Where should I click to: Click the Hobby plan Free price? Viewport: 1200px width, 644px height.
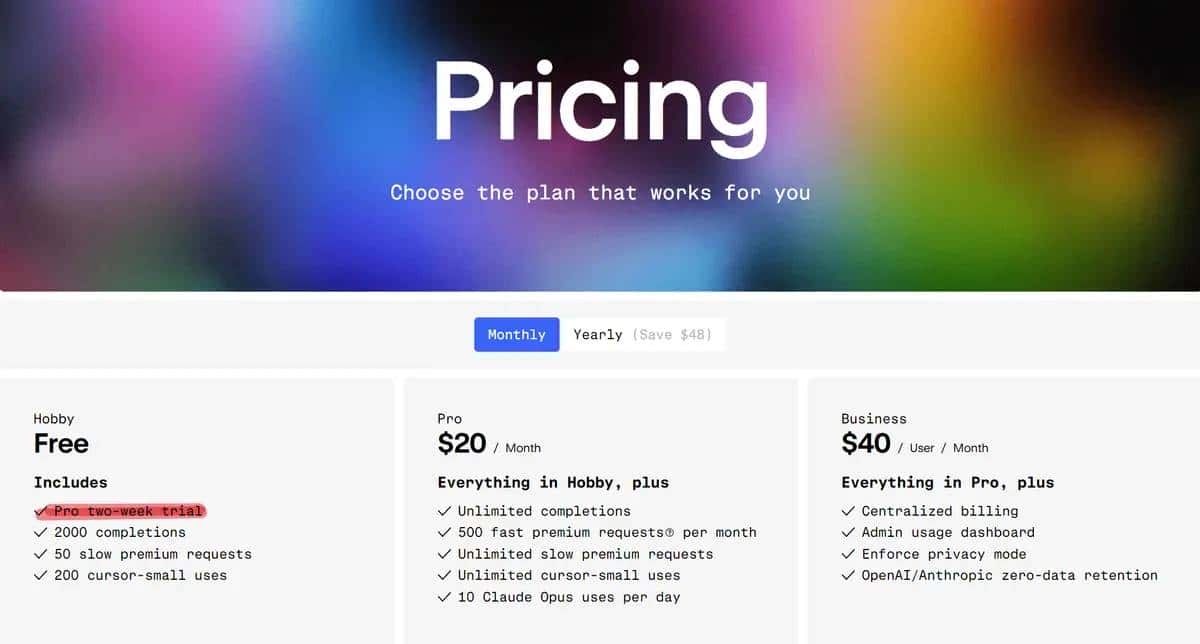[x=61, y=443]
